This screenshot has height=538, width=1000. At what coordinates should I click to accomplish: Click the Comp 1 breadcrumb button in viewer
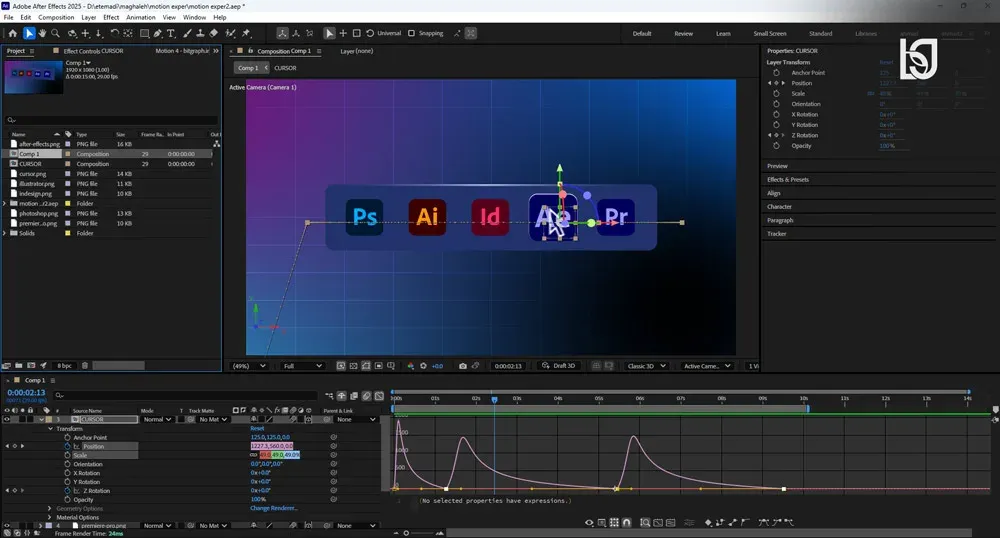coord(248,68)
